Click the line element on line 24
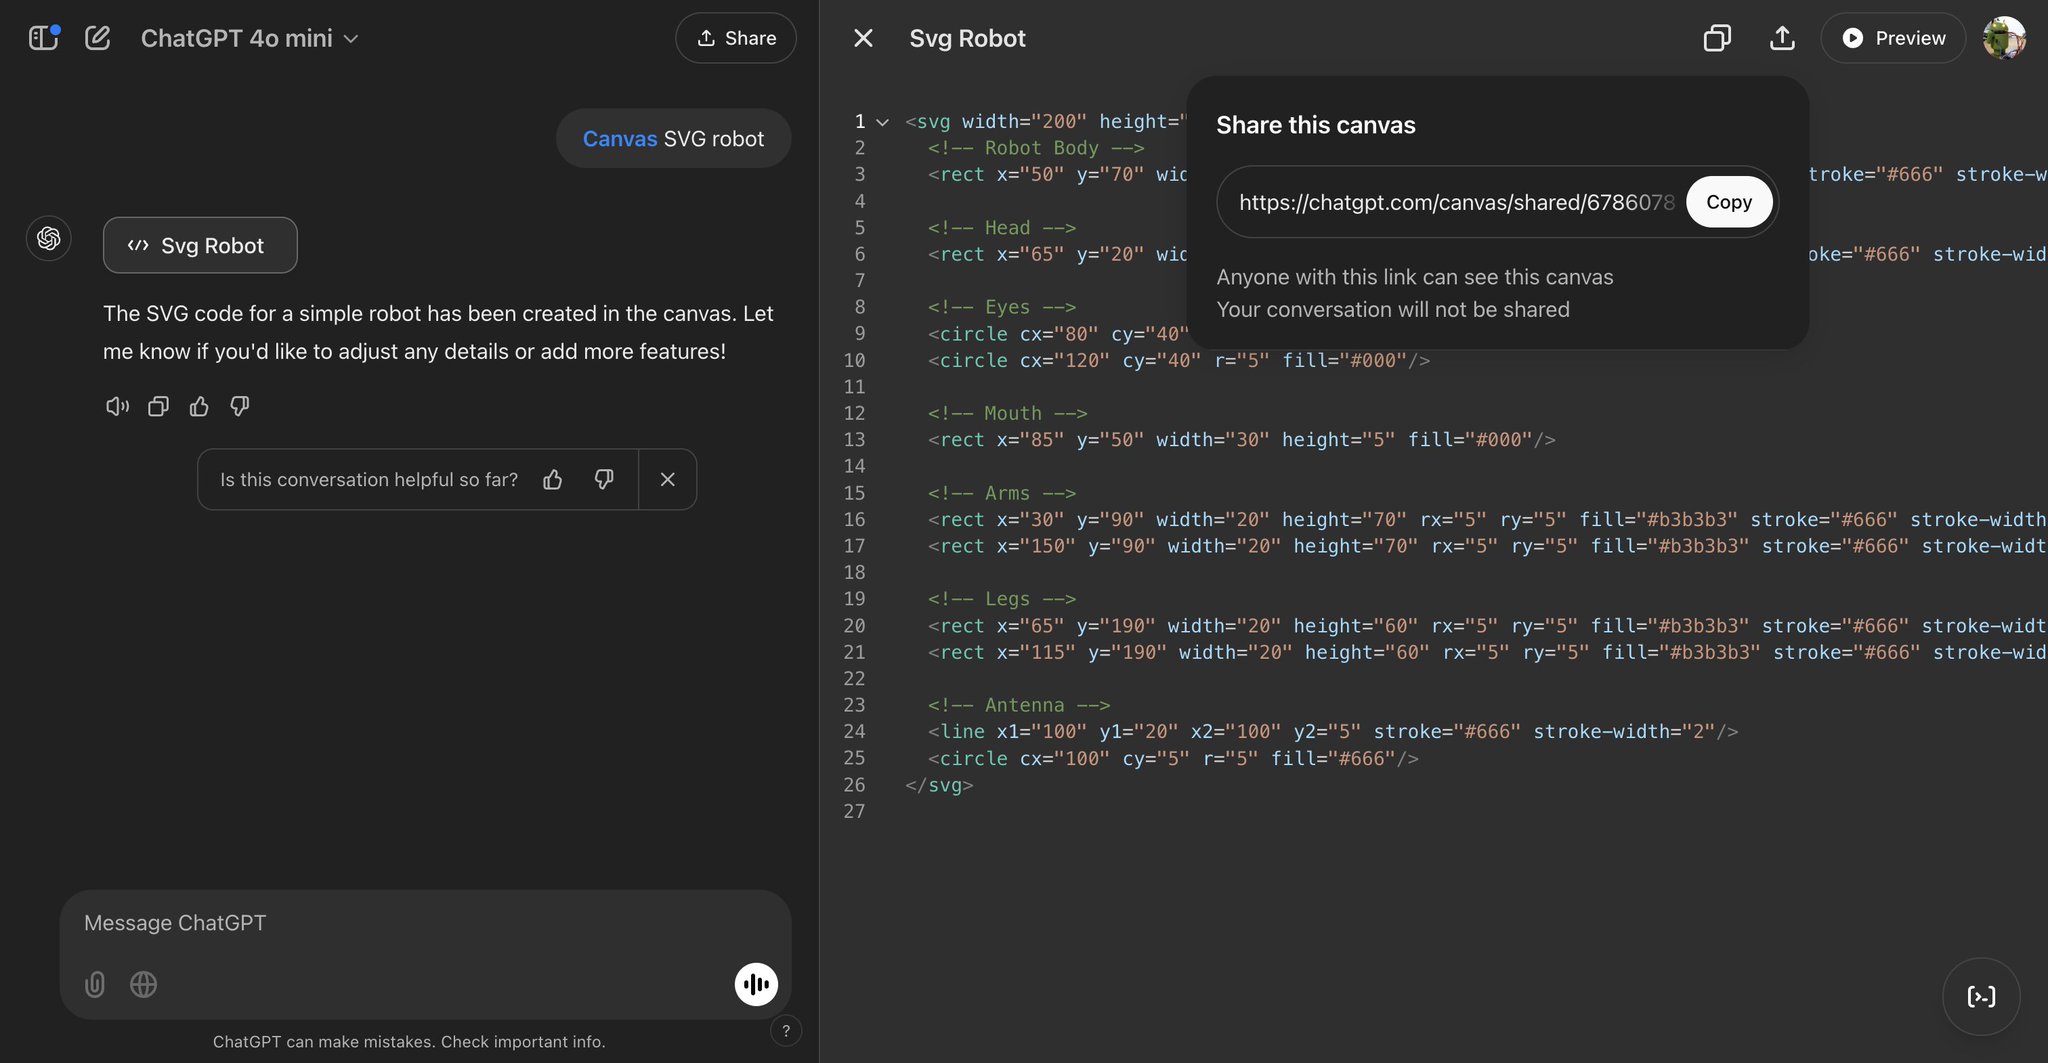 1333,732
